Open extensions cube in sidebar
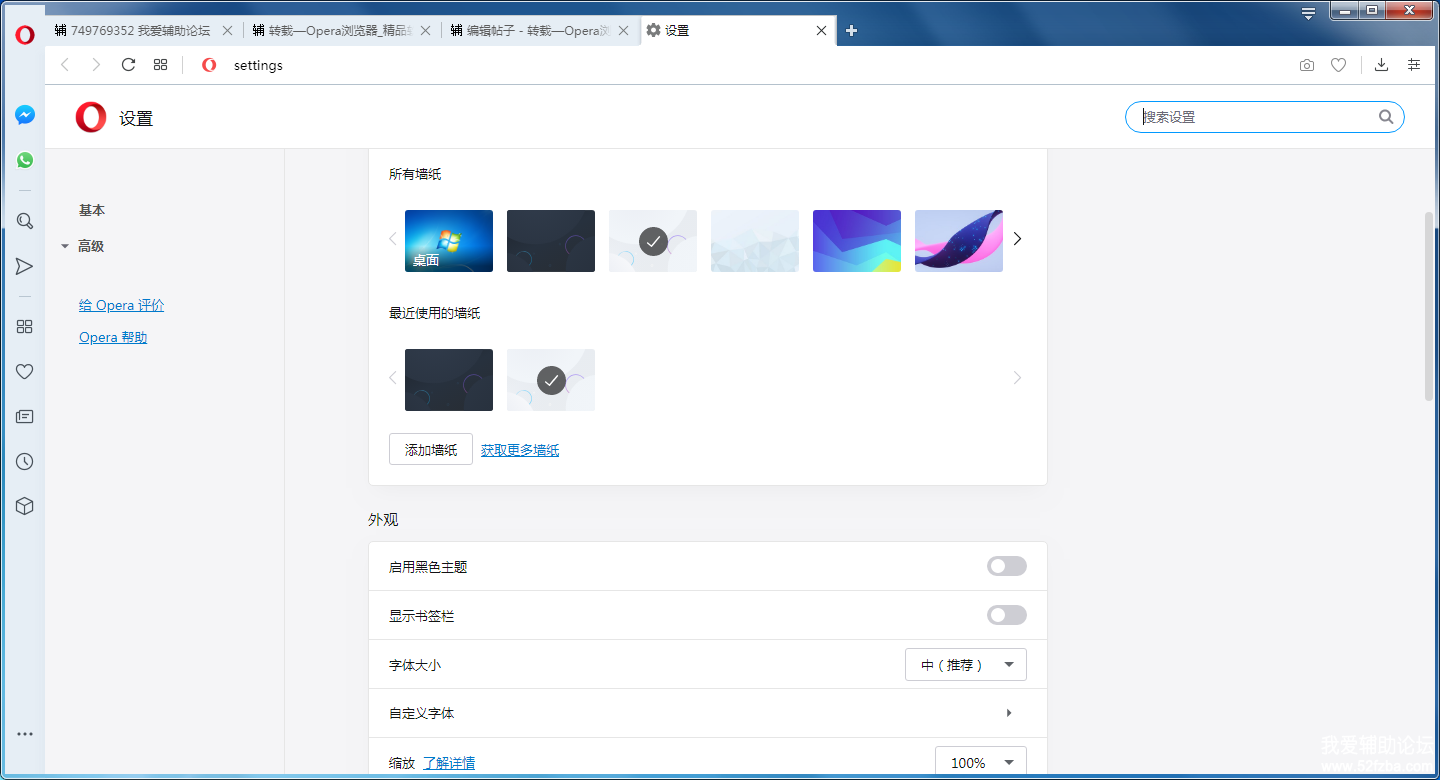The image size is (1440, 780). coord(25,506)
